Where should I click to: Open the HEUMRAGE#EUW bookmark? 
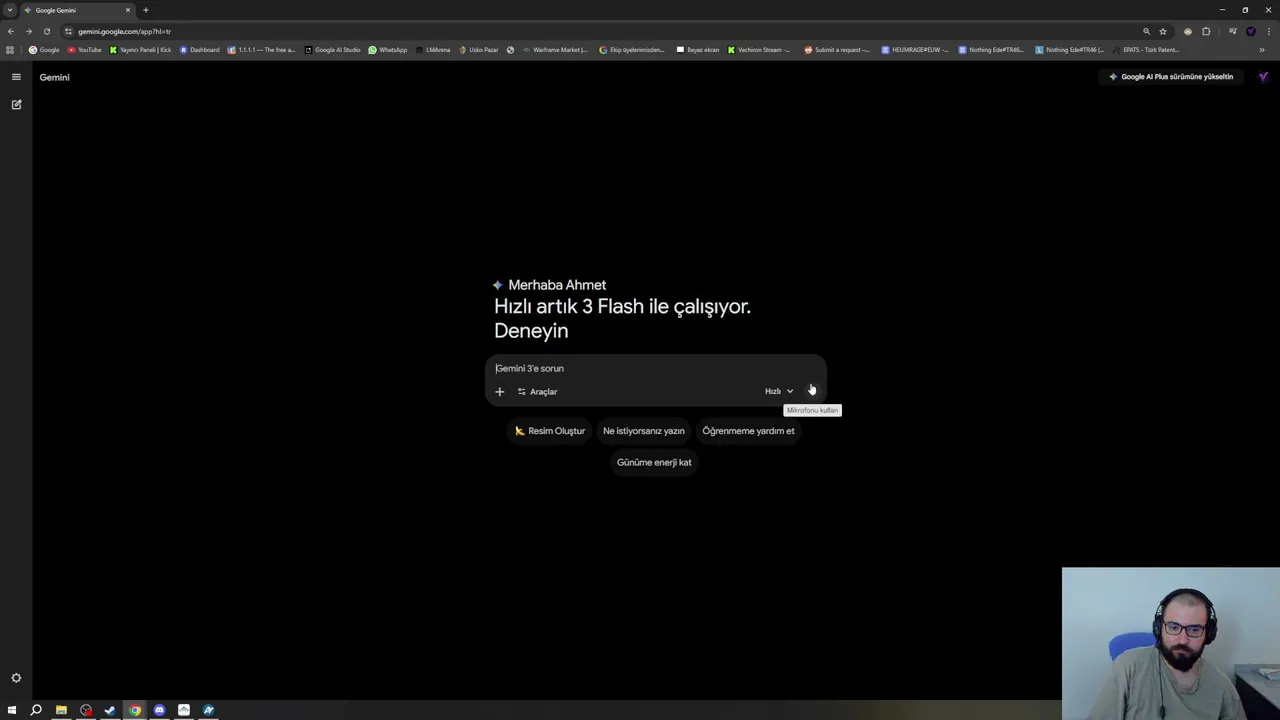point(915,50)
